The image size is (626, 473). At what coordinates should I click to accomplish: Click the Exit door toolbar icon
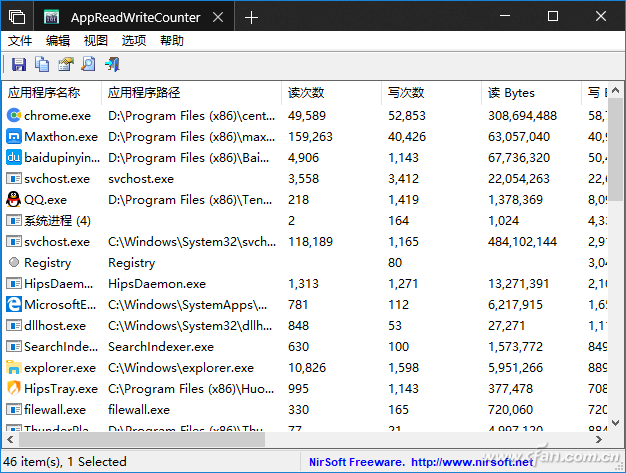pyautogui.click(x=112, y=64)
